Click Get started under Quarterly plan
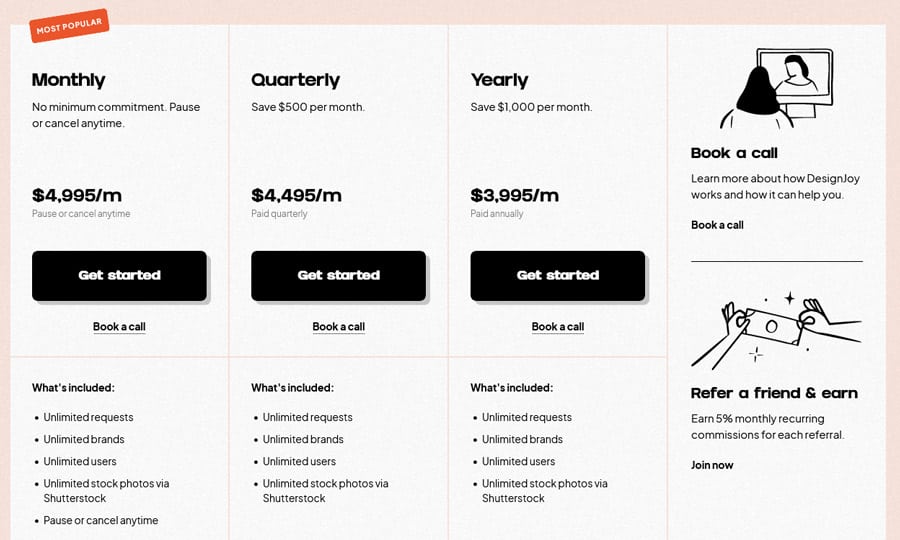 pyautogui.click(x=339, y=275)
